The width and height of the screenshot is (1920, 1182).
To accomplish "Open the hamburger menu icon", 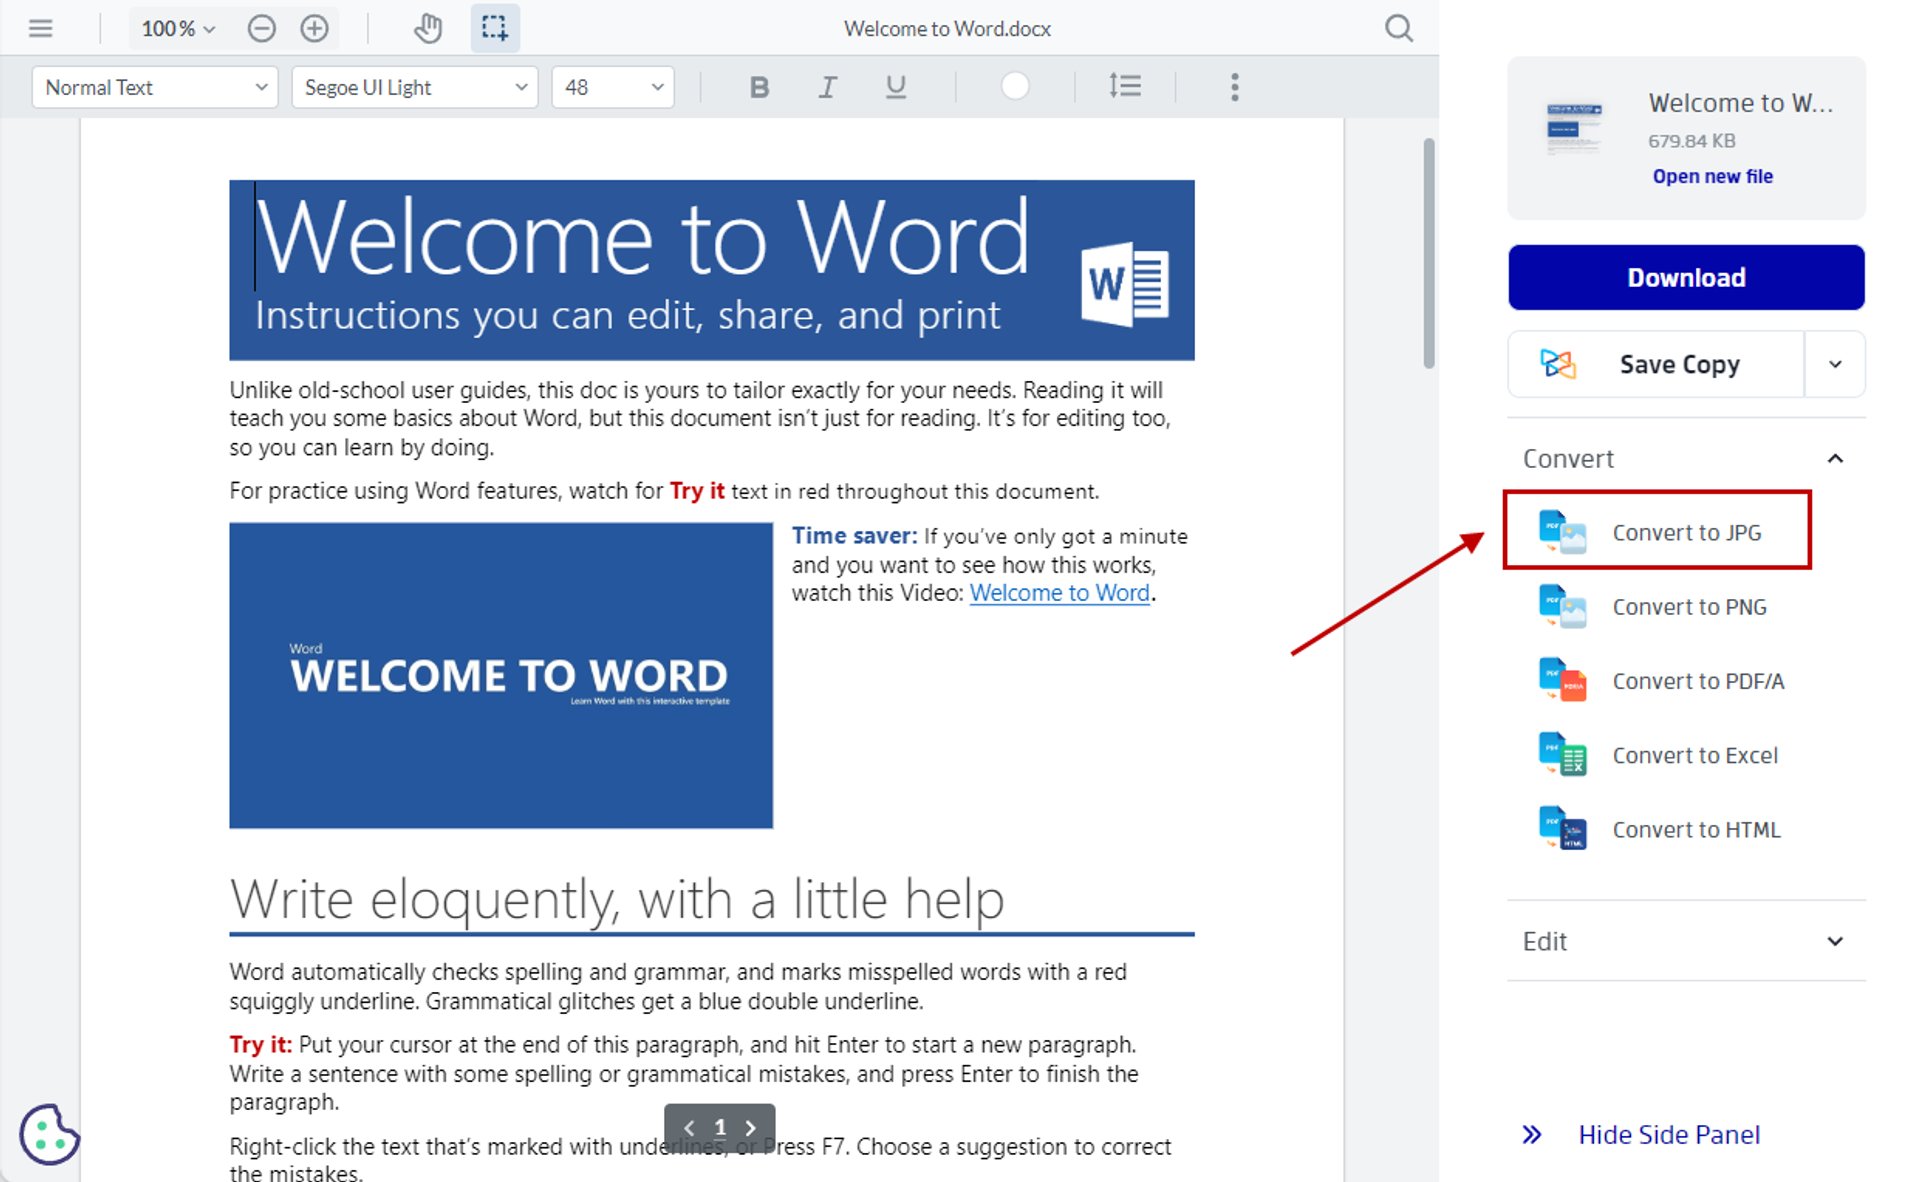I will click(x=40, y=28).
